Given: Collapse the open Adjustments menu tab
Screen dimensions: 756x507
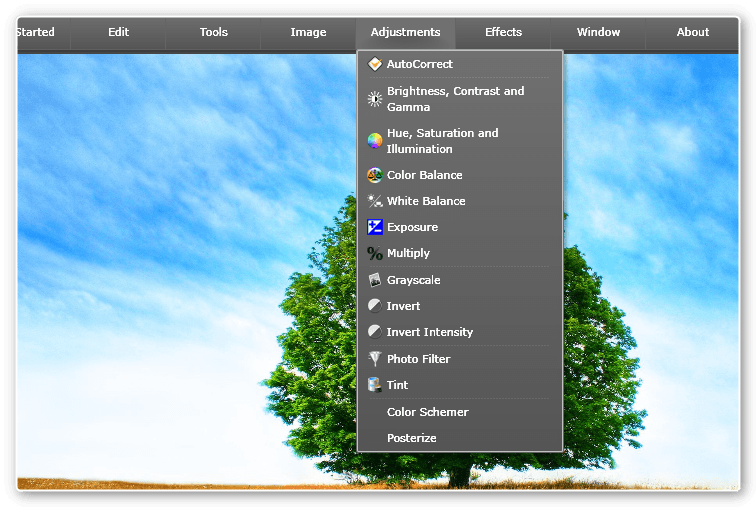Looking at the screenshot, I should coord(405,32).
